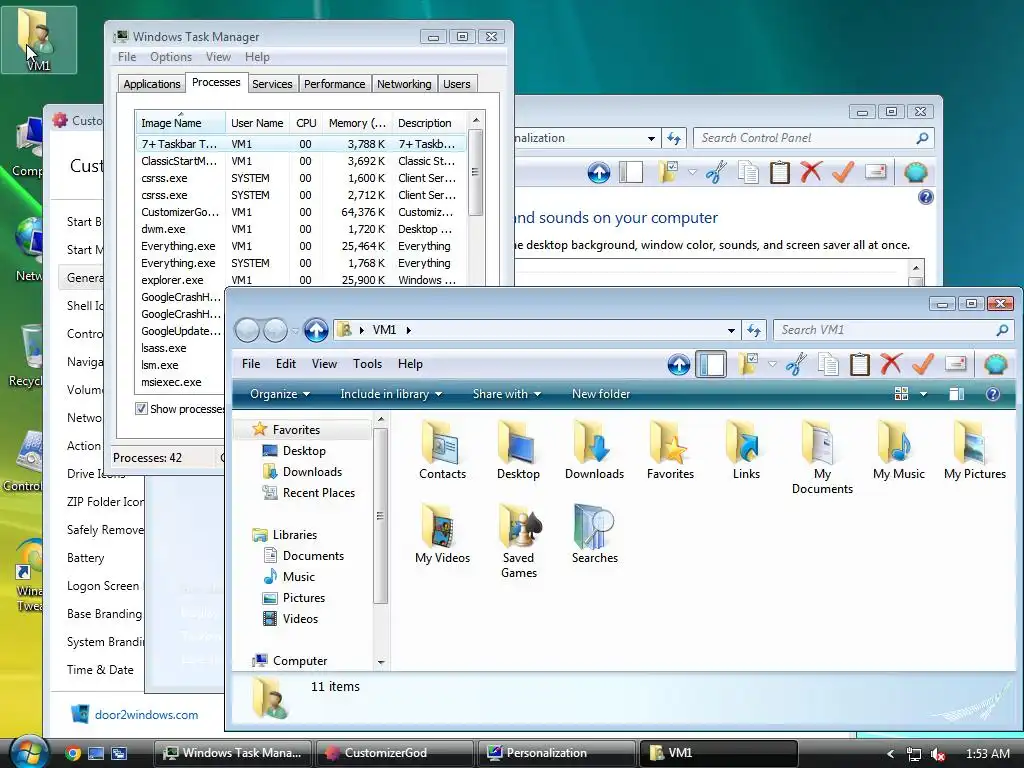
Task: Open Options menu in Task Manager
Action: tap(170, 57)
